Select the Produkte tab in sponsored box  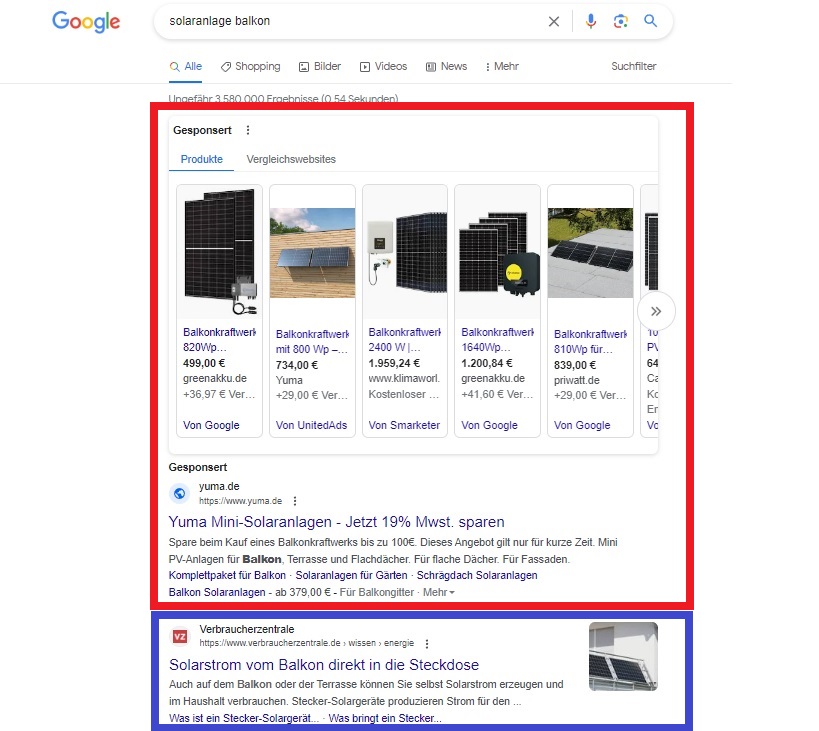(202, 159)
